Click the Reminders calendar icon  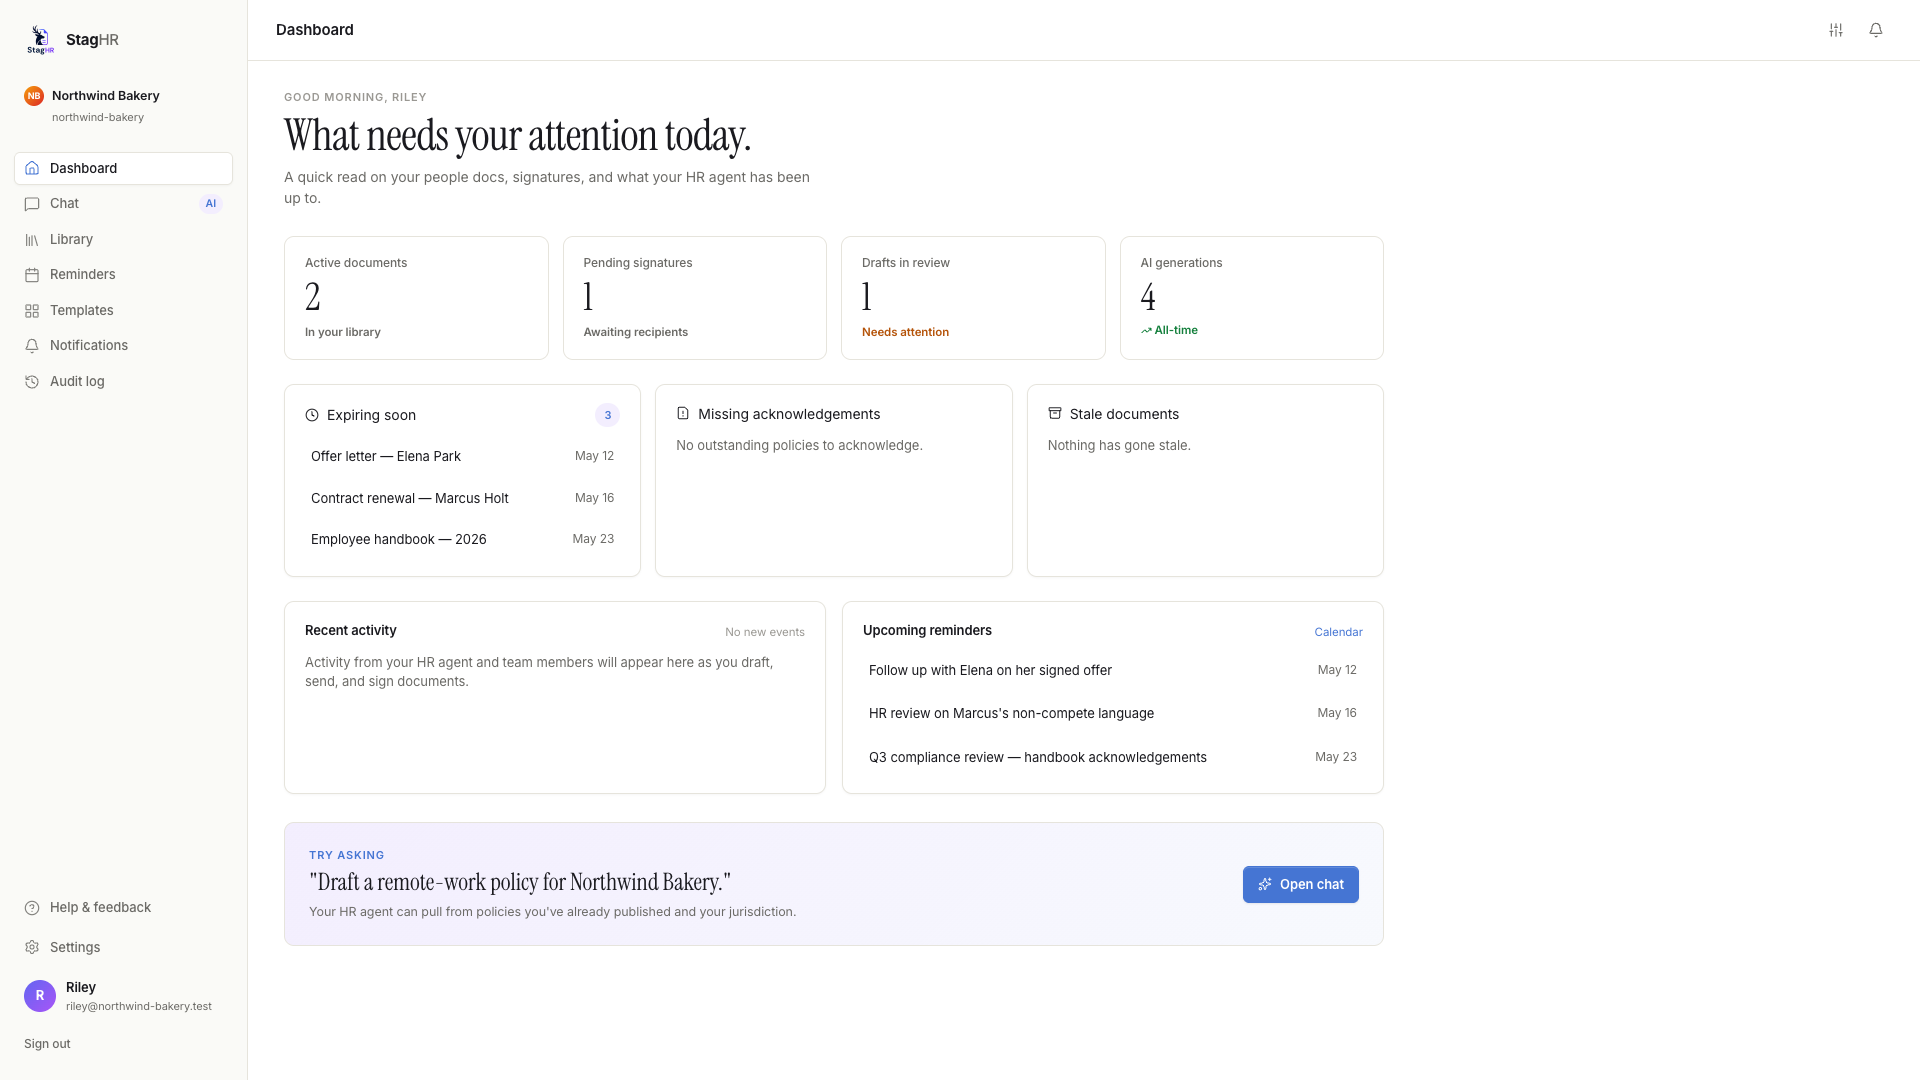click(32, 275)
